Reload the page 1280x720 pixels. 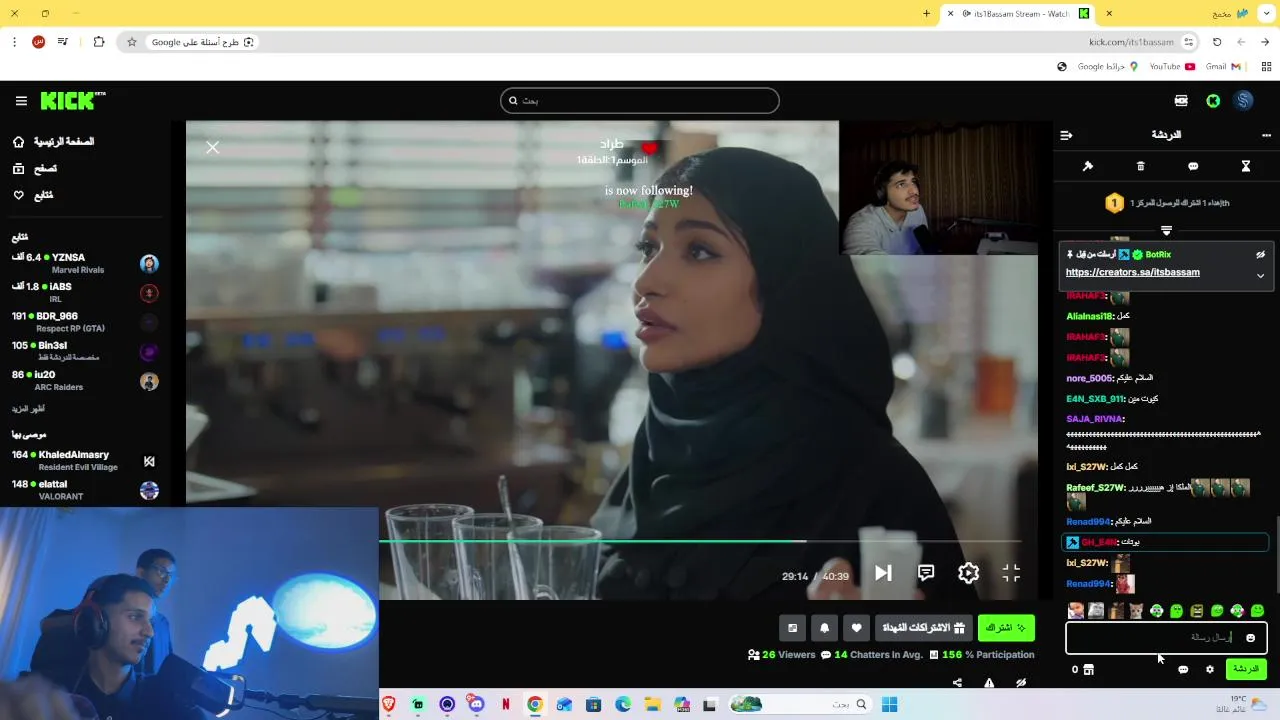point(1217,42)
